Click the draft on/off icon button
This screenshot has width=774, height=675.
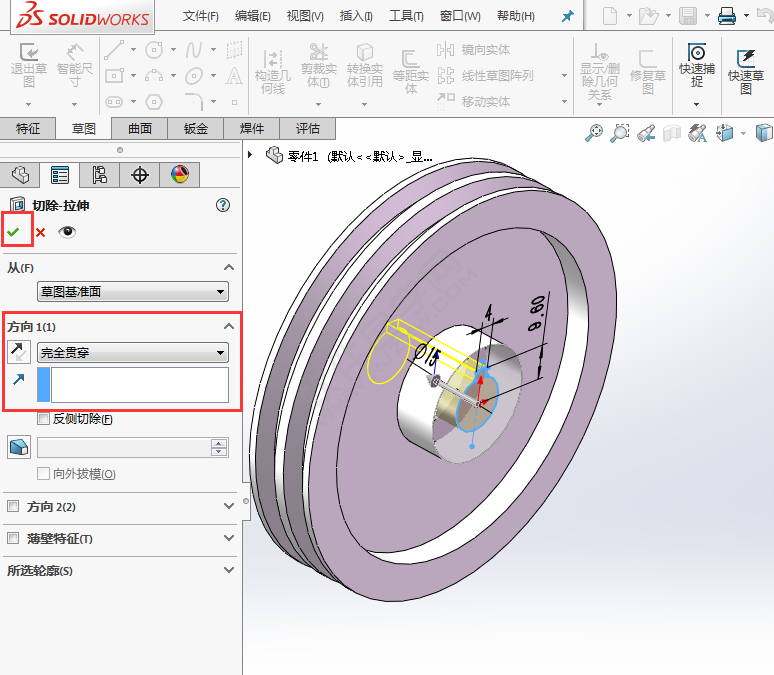(x=19, y=447)
